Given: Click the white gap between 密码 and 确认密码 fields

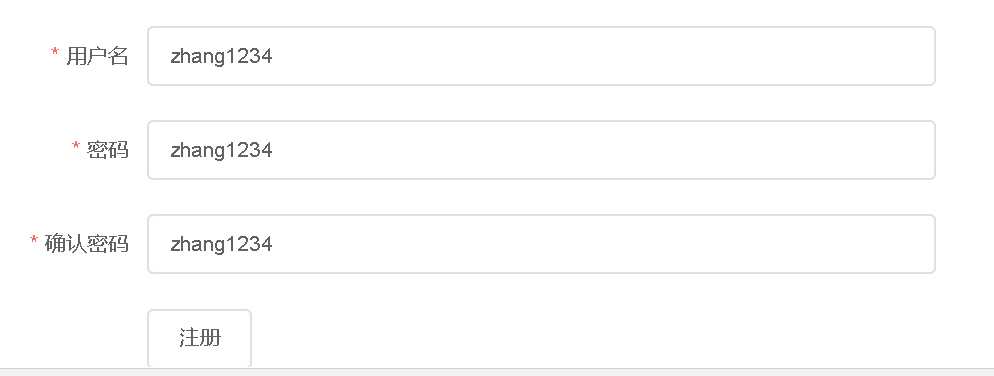Looking at the screenshot, I should [541, 197].
